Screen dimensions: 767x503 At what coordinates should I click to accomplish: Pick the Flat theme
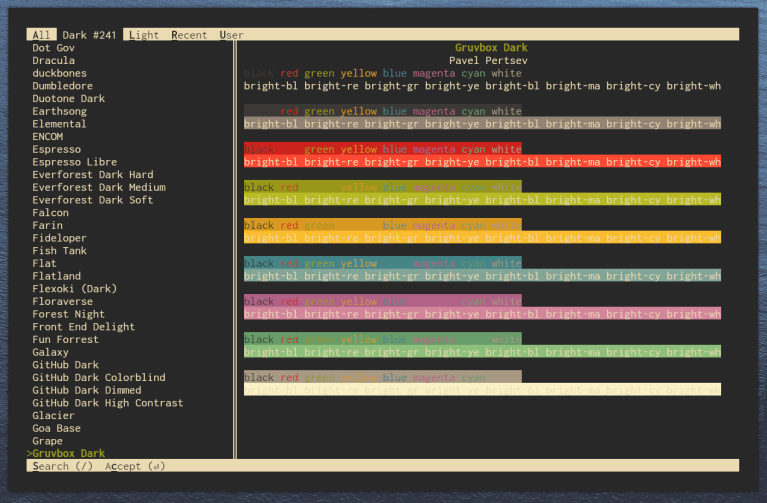[x=44, y=263]
